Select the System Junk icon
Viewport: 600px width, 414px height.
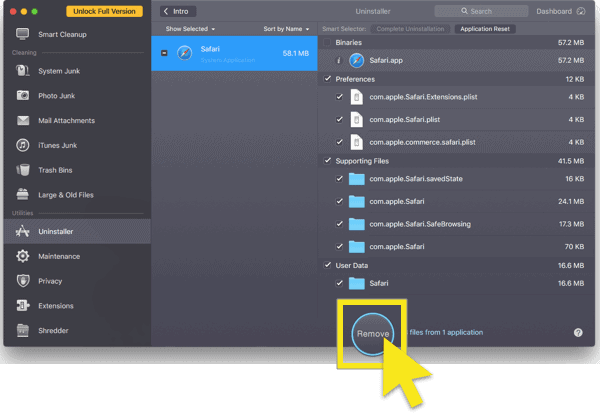23,71
